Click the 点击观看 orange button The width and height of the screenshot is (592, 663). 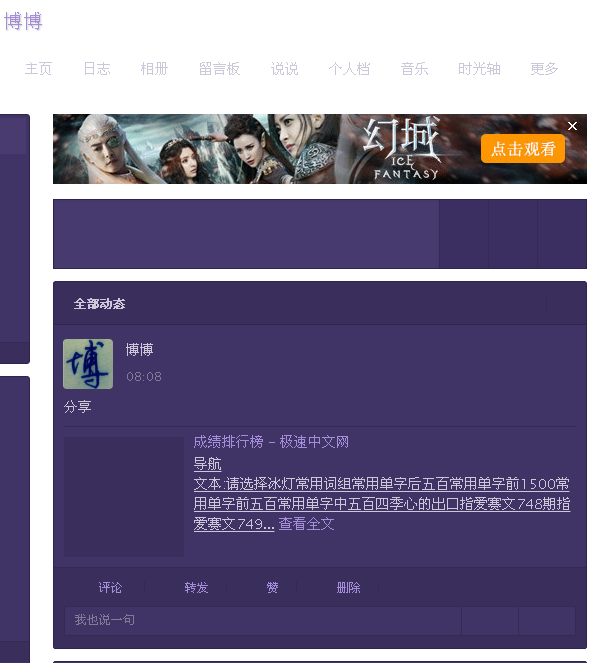[x=523, y=149]
